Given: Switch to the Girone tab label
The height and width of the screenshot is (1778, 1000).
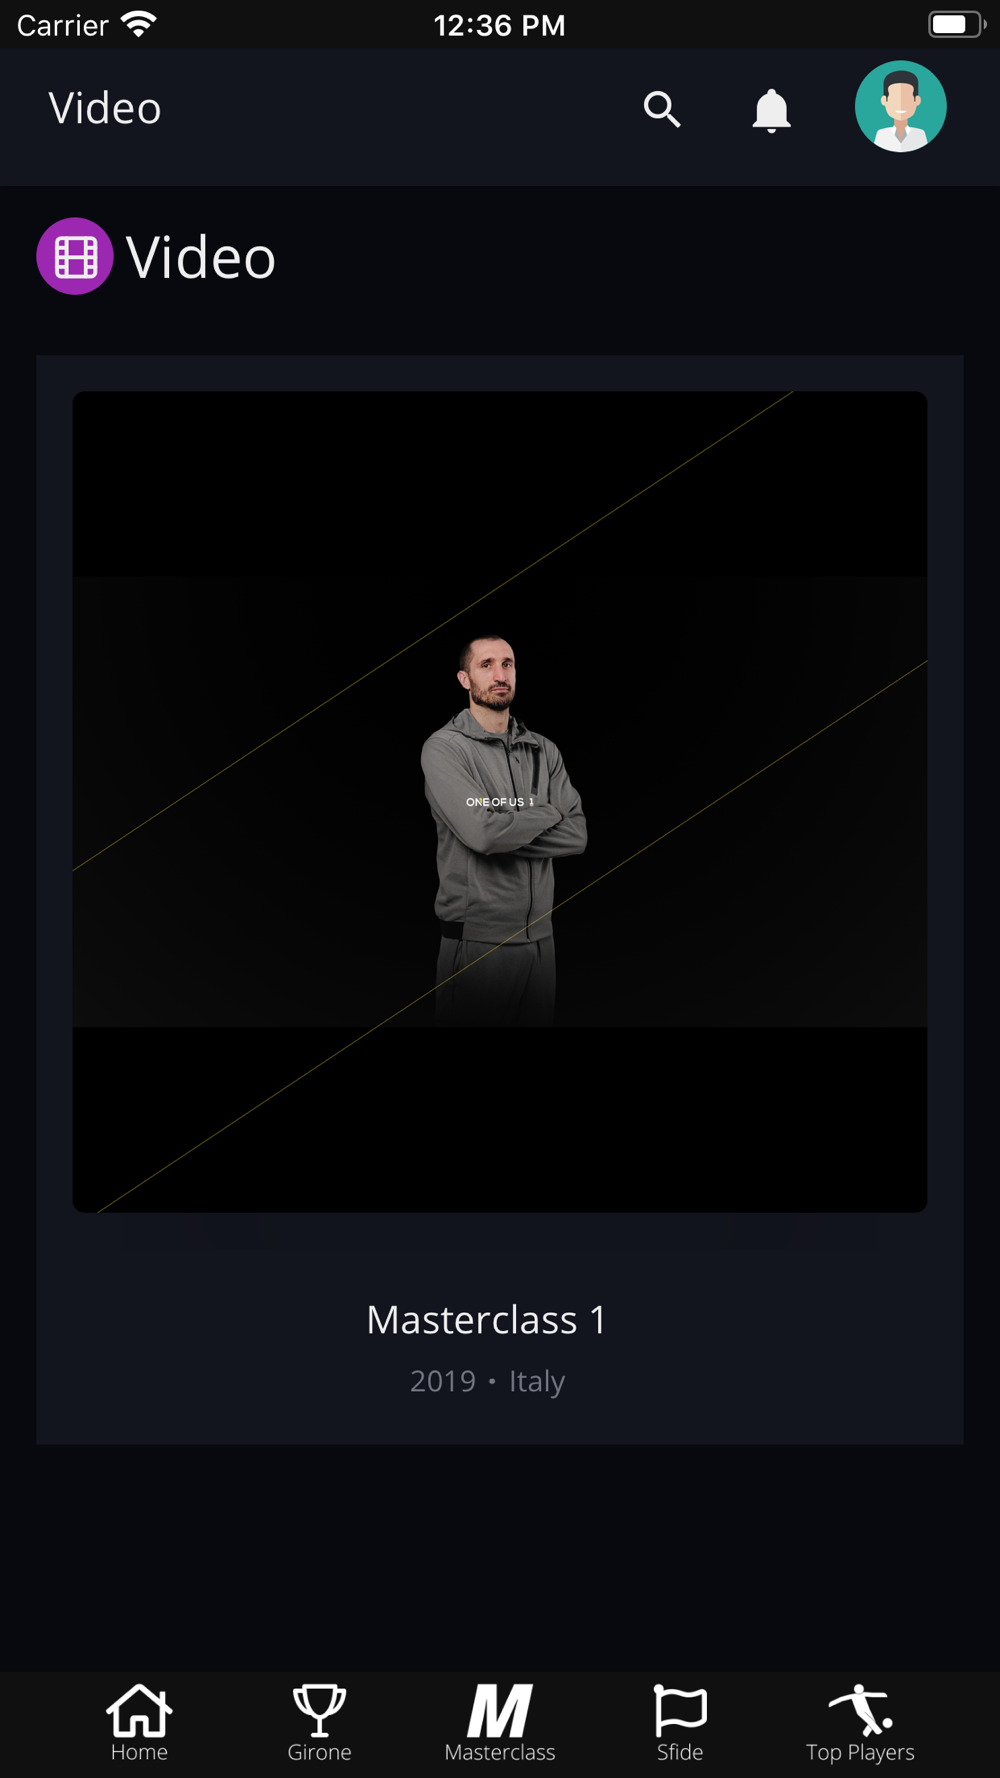Looking at the screenshot, I should click(x=319, y=1752).
